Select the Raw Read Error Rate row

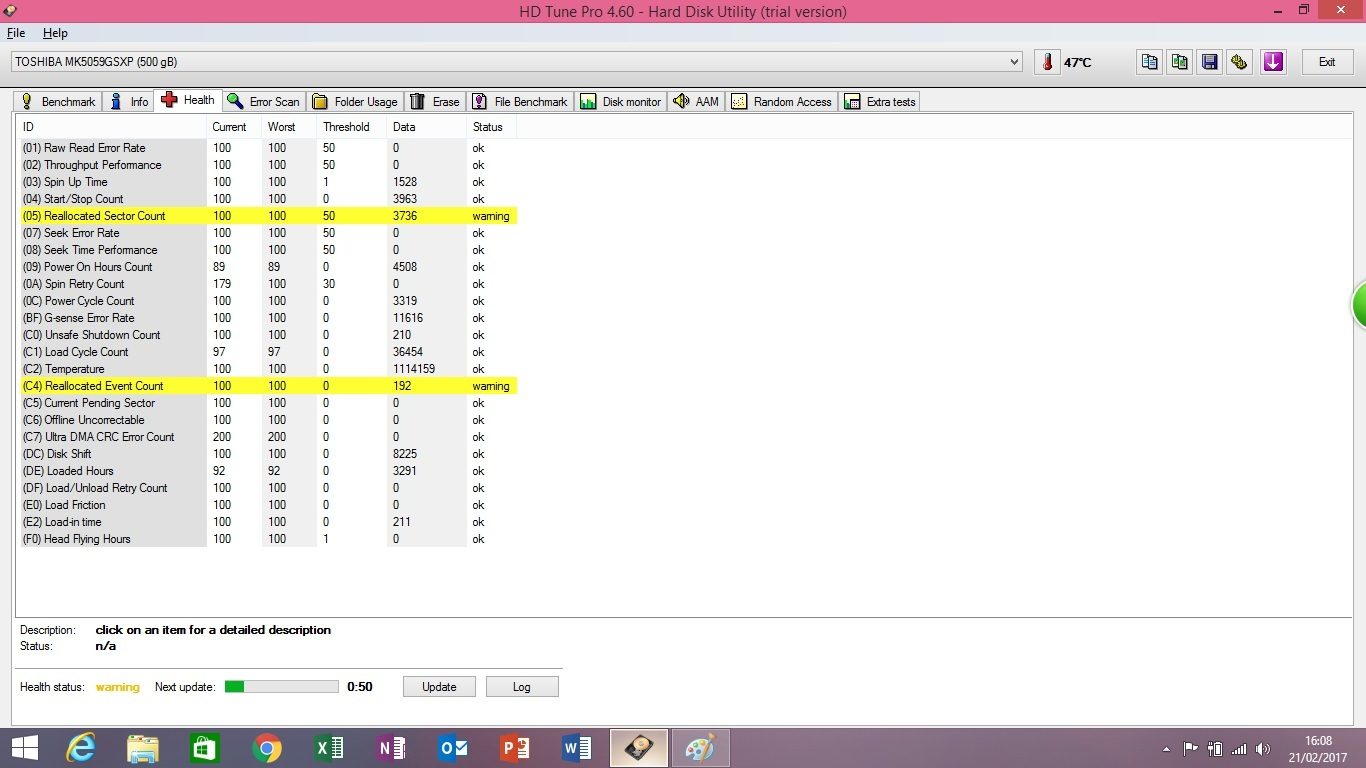pos(268,148)
